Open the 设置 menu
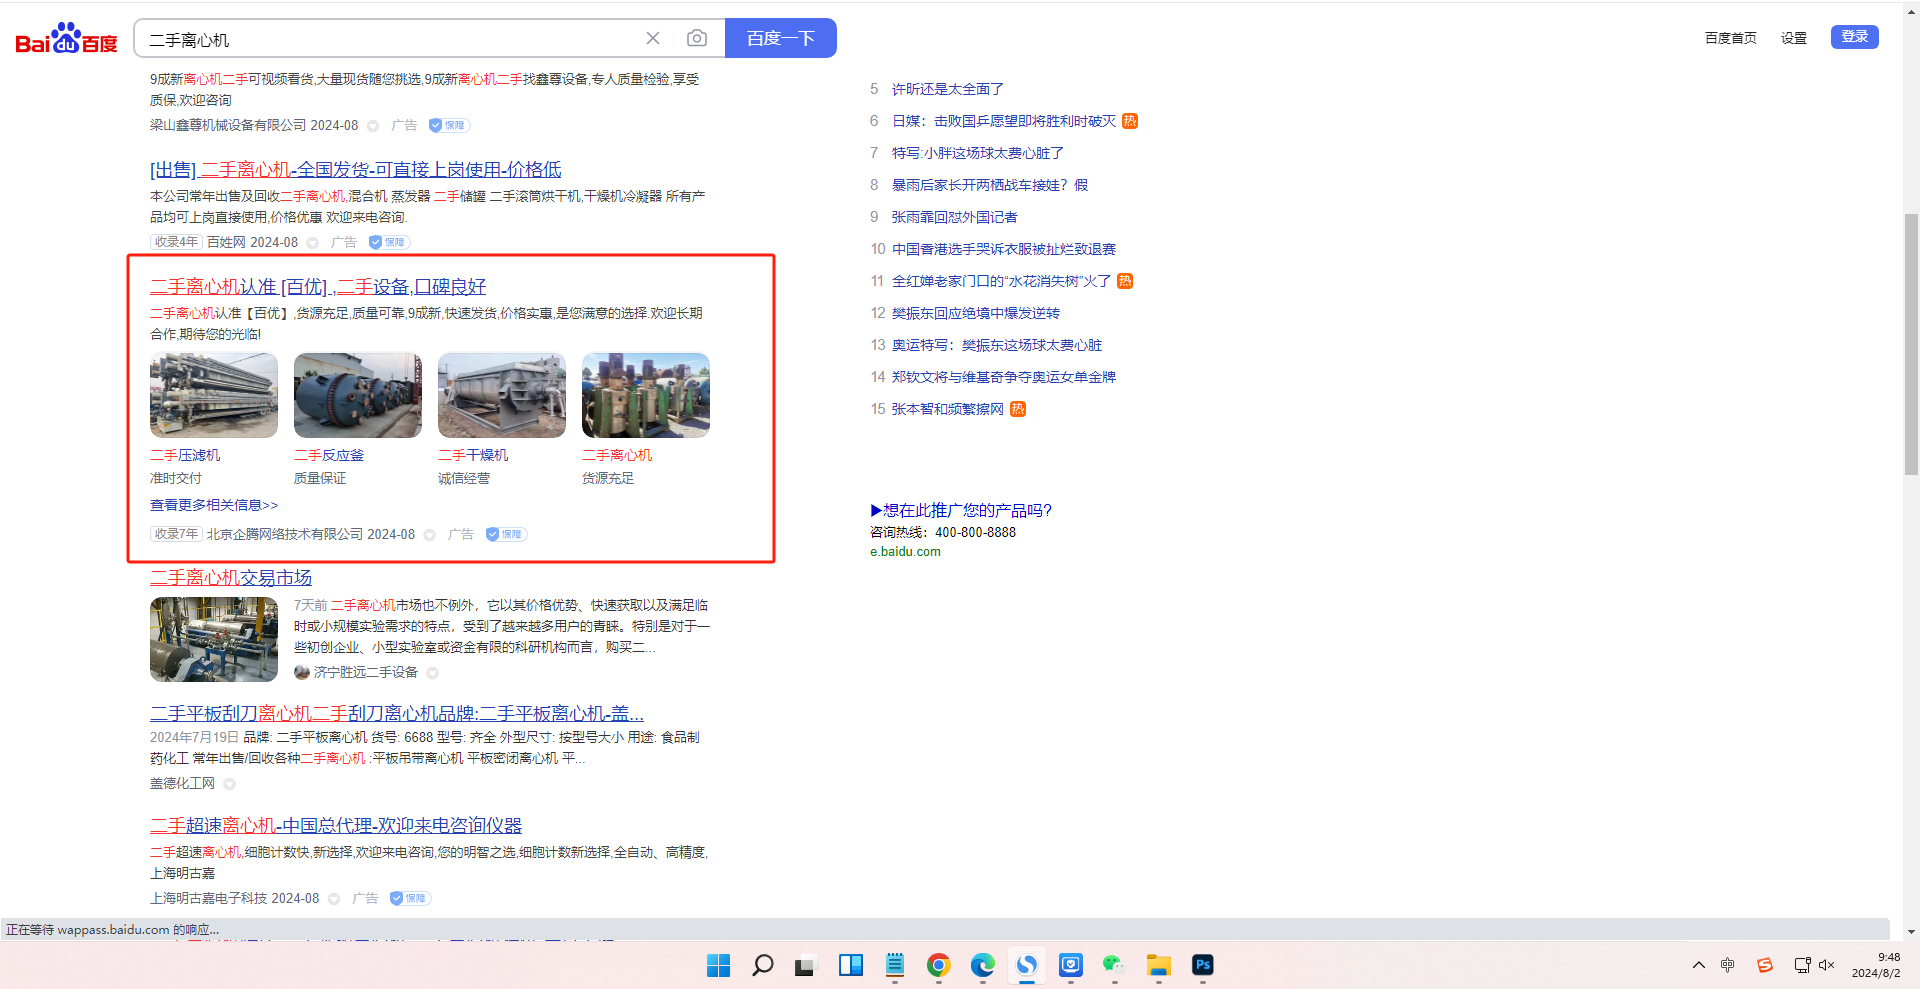Image resolution: width=1920 pixels, height=989 pixels. 1793,38
